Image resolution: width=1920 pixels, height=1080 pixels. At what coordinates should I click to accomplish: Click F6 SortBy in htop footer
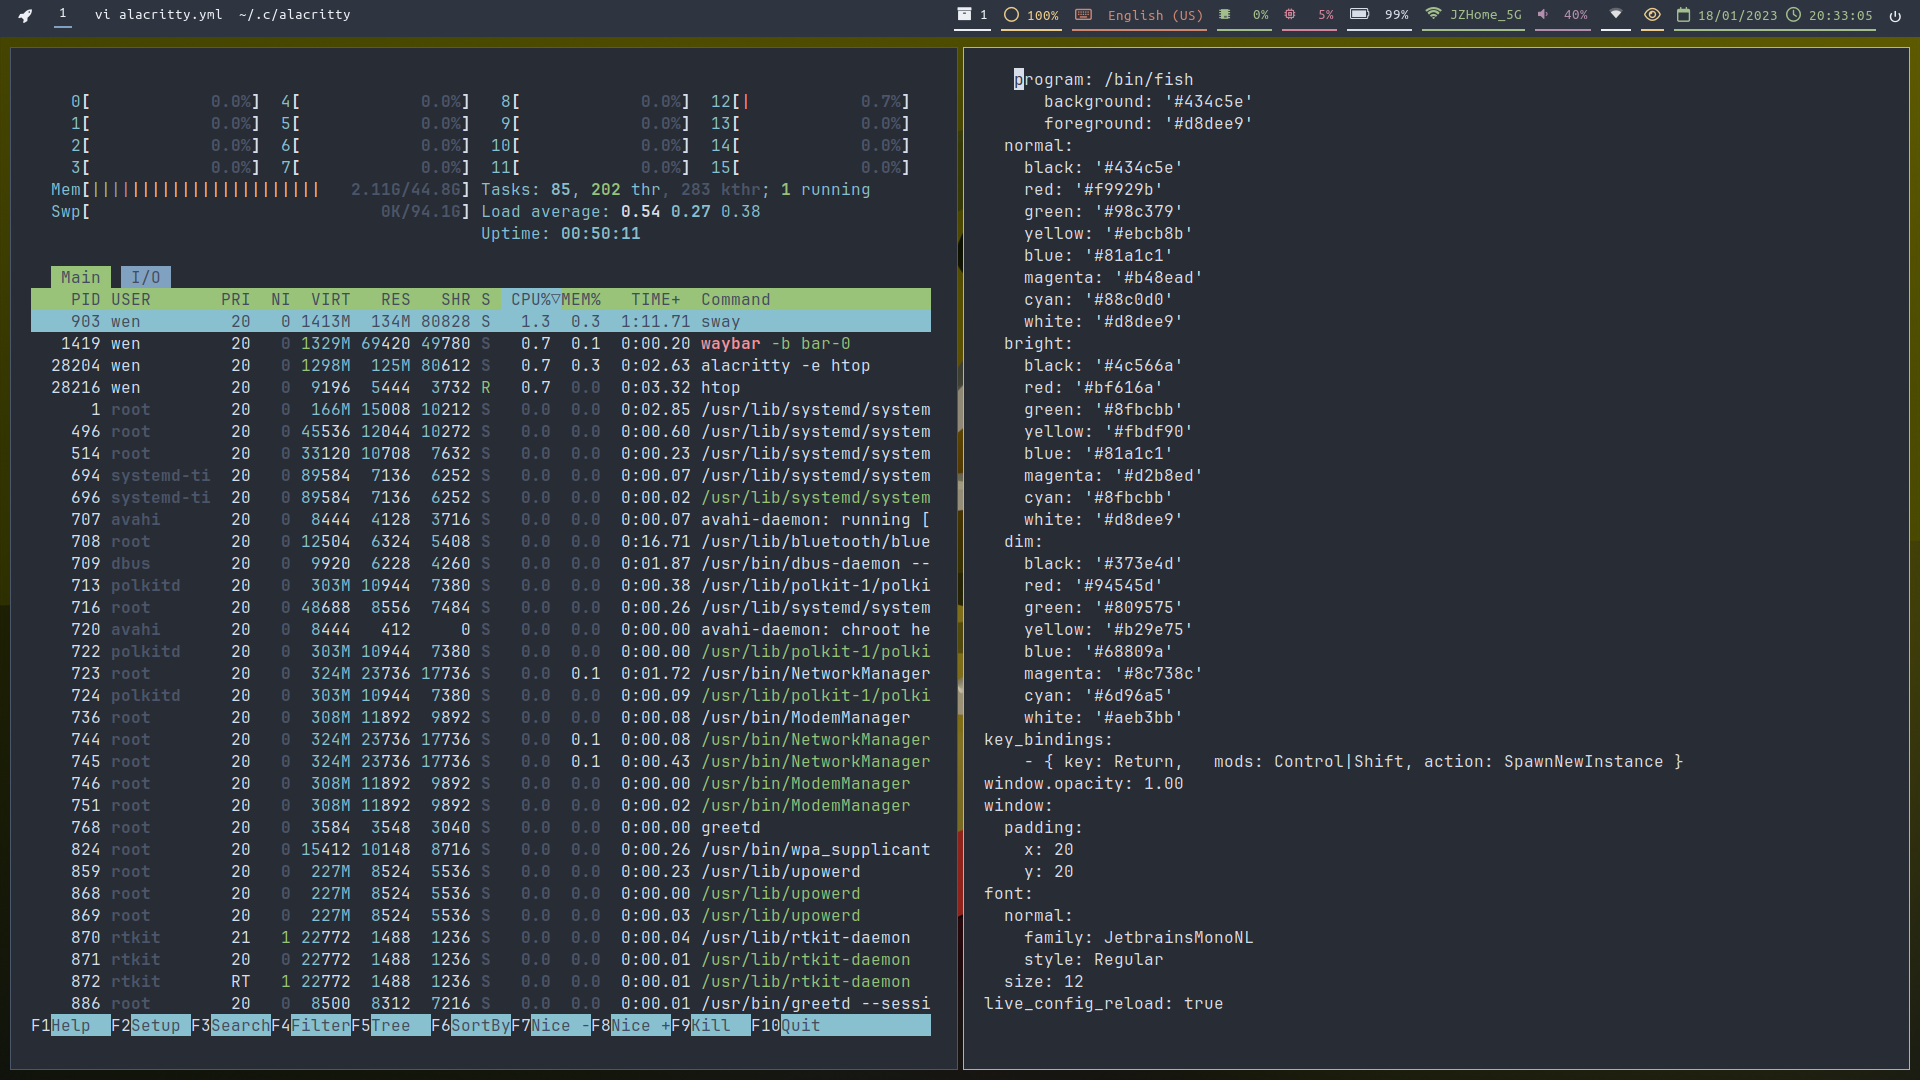click(471, 1025)
